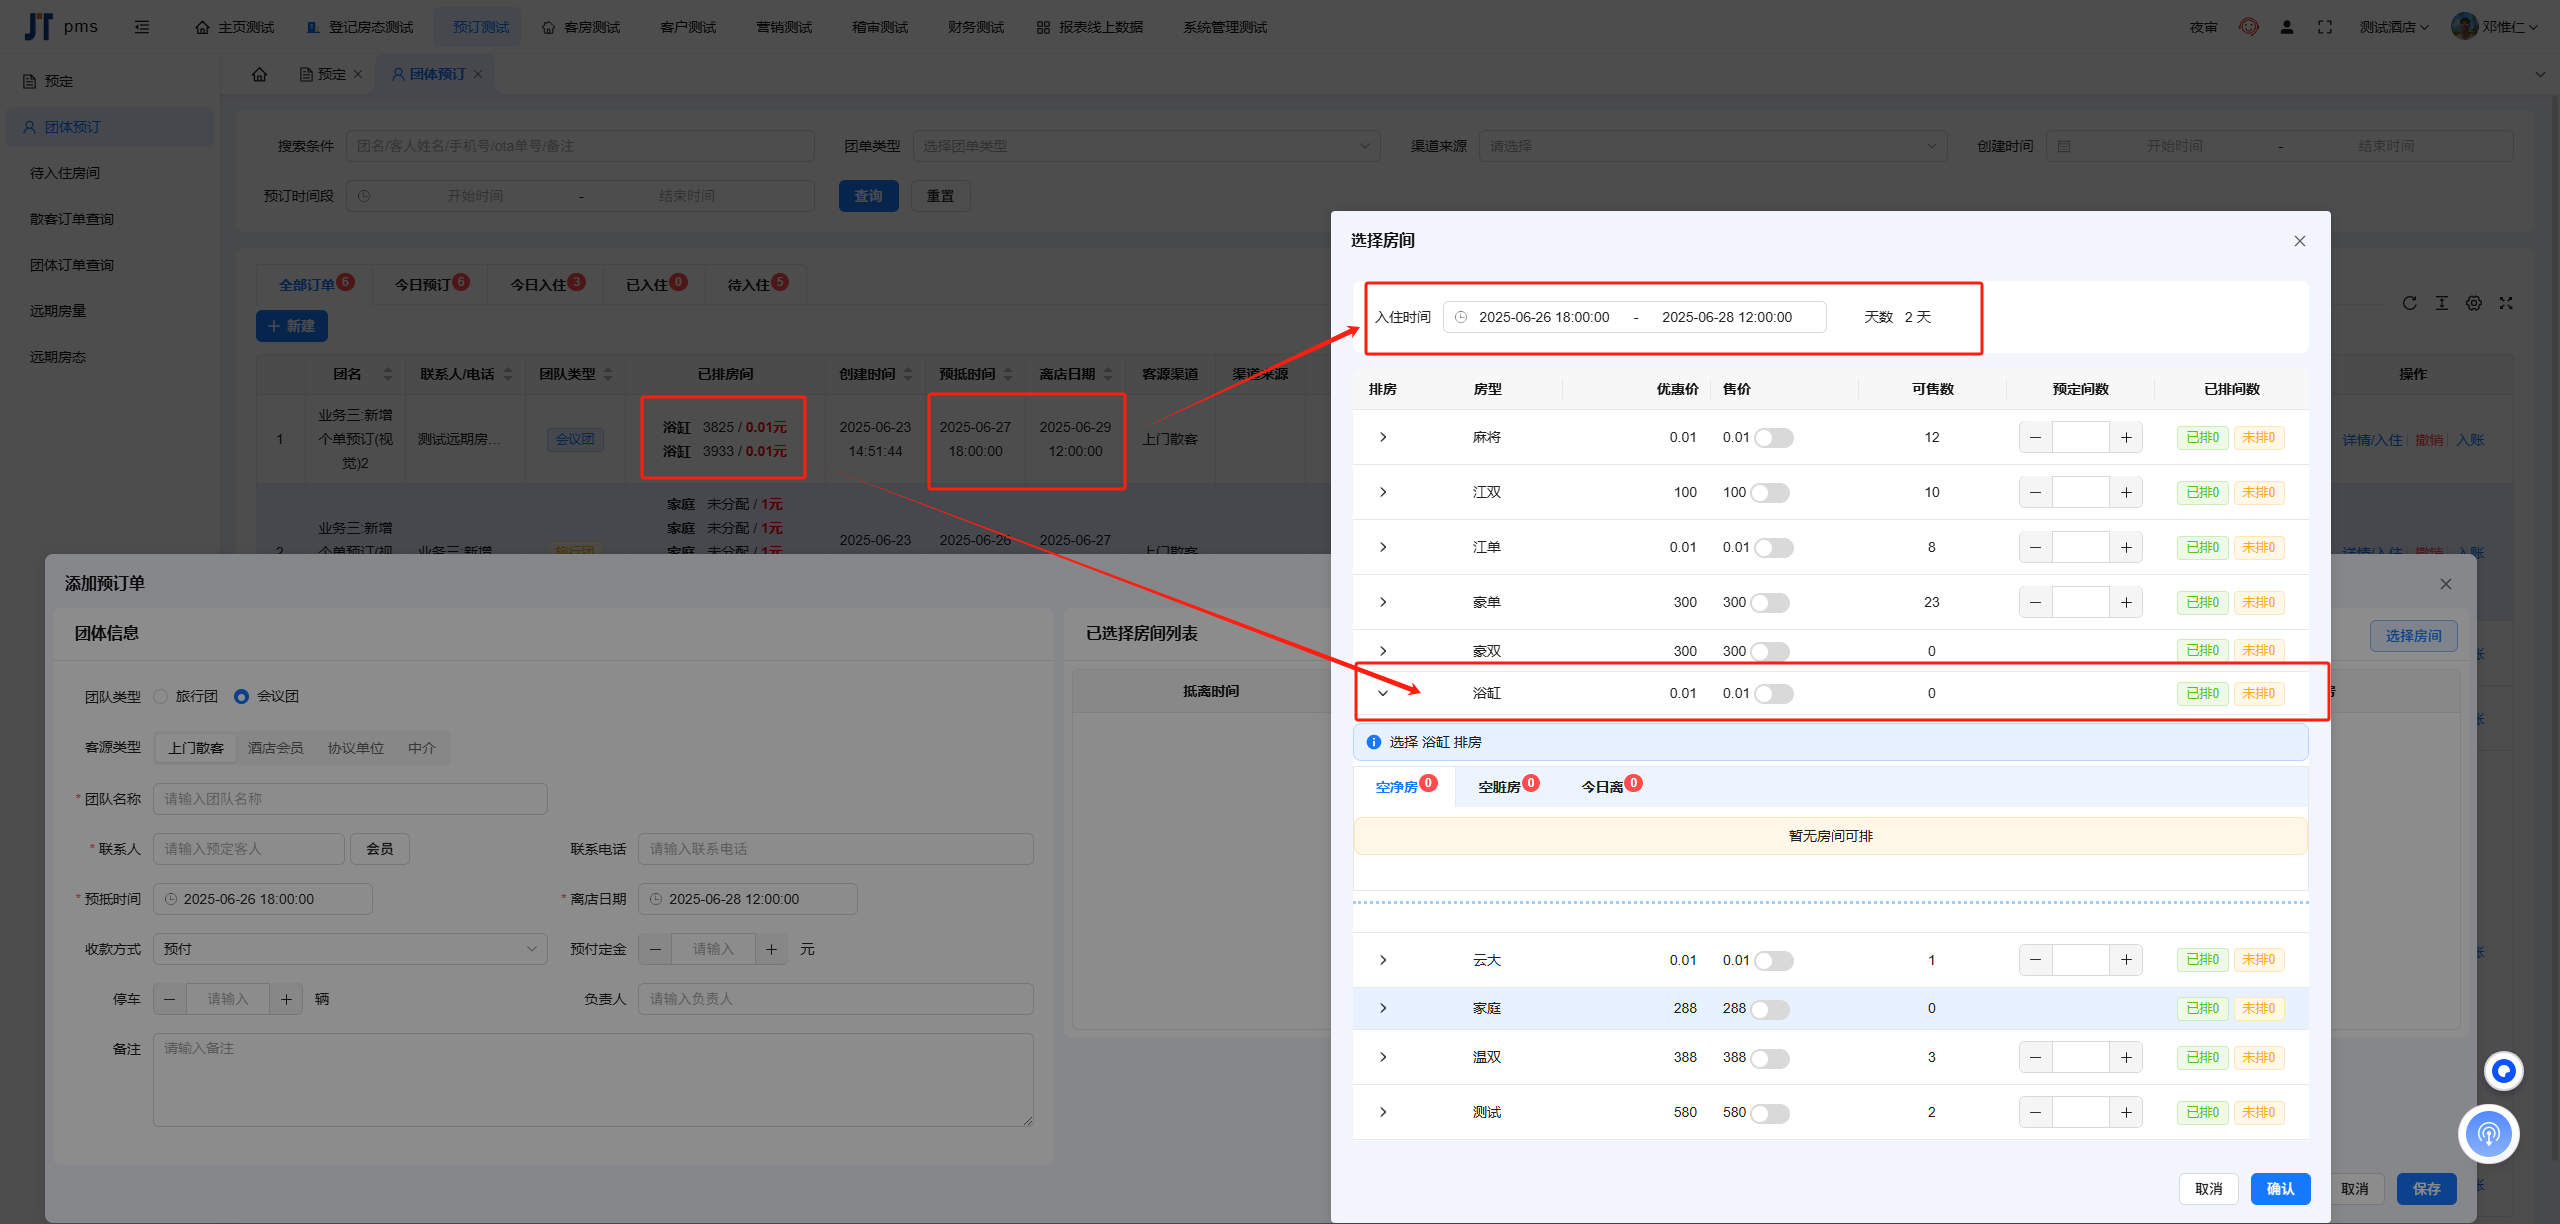Switch to the 空脏房 tab
2560x1224 pixels.
1499,787
